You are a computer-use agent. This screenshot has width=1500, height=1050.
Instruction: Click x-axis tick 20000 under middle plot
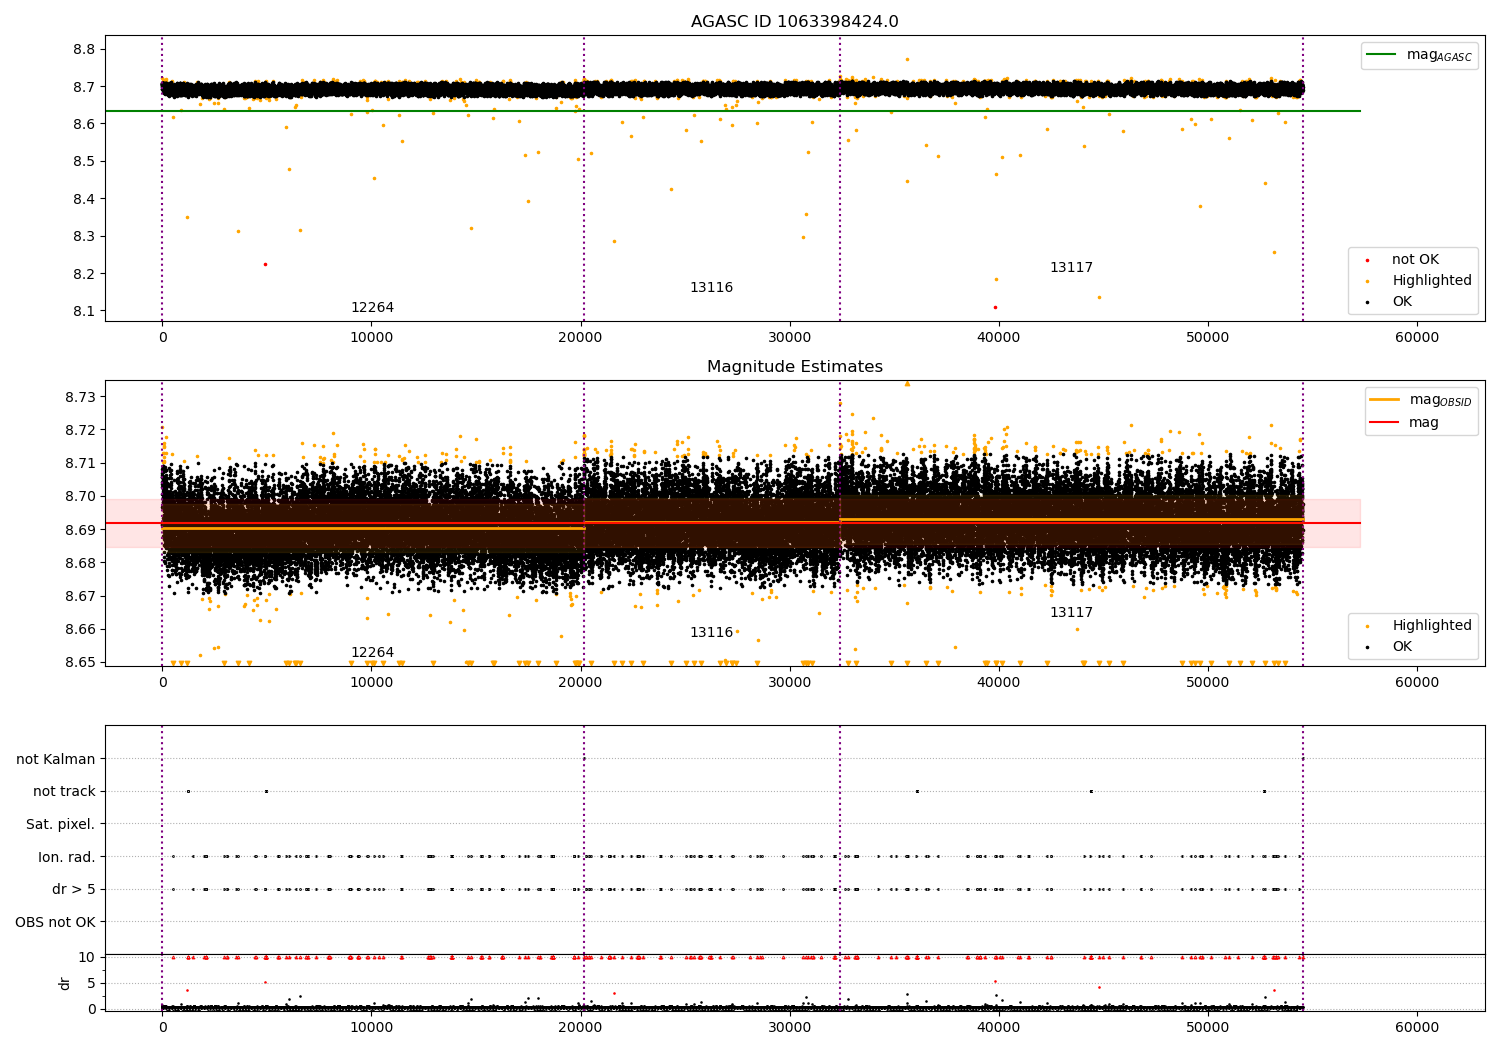click(580, 683)
